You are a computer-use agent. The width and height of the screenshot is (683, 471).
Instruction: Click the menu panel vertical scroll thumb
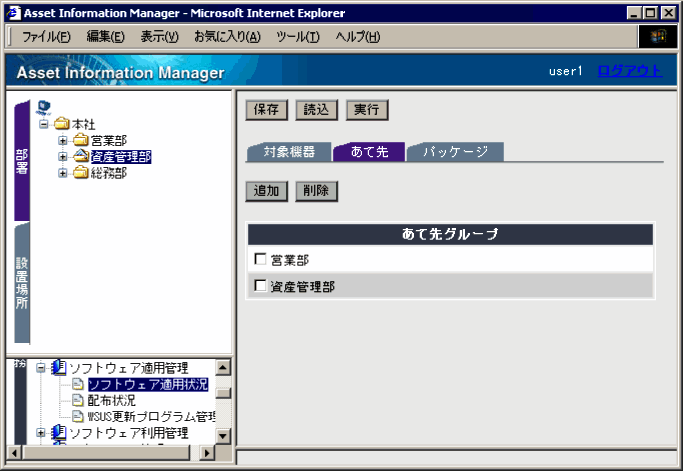pos(223,393)
